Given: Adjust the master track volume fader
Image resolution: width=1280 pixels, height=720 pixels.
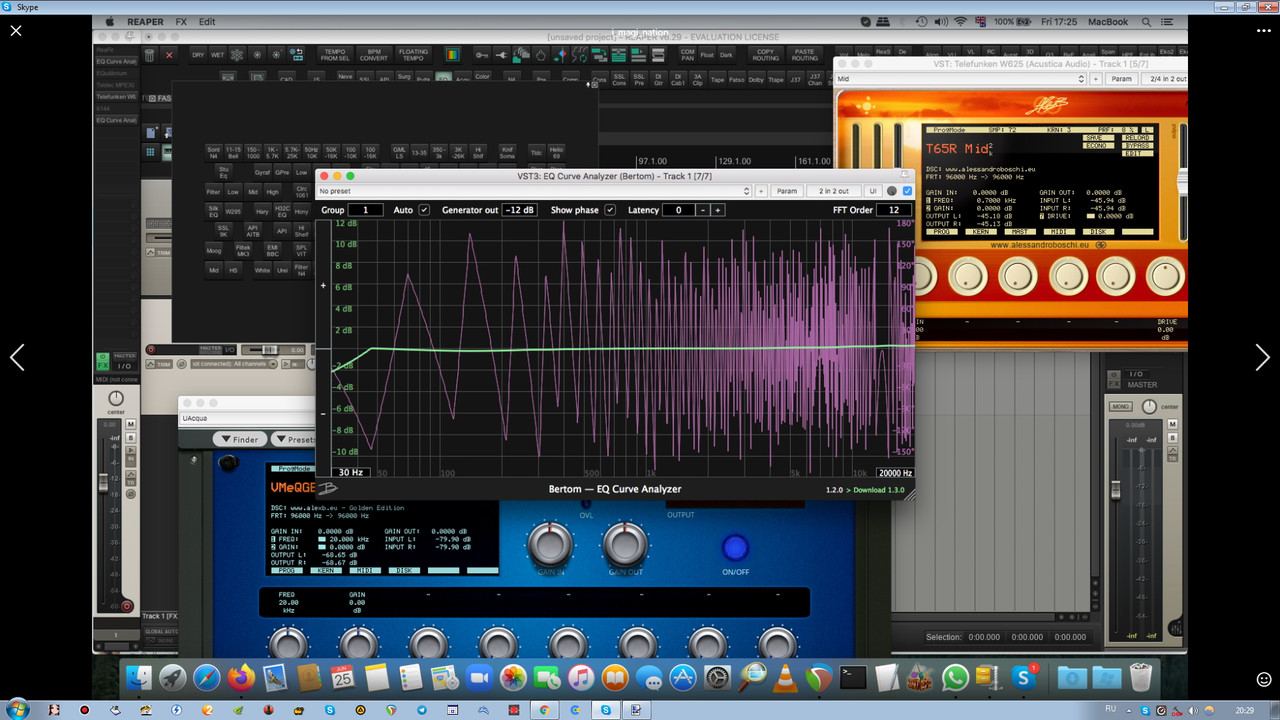Looking at the screenshot, I should [x=1116, y=490].
